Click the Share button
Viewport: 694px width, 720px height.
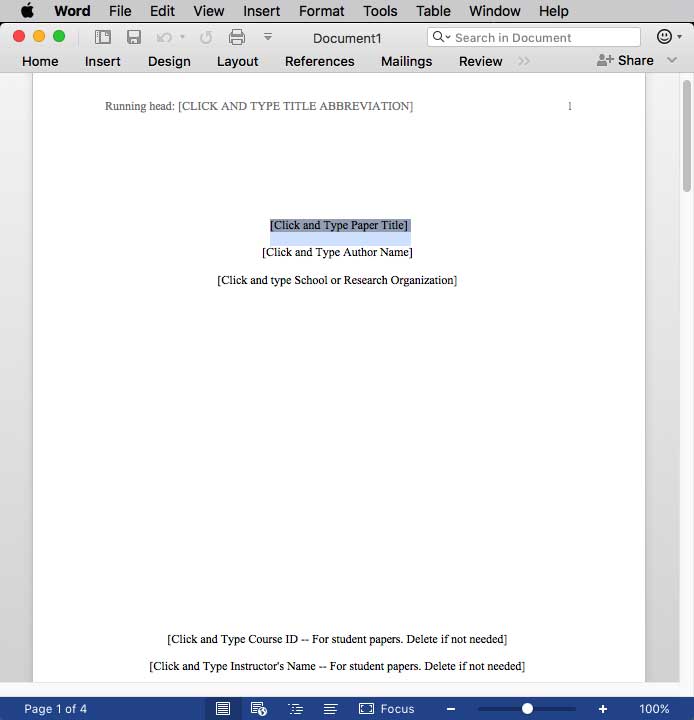pos(625,61)
